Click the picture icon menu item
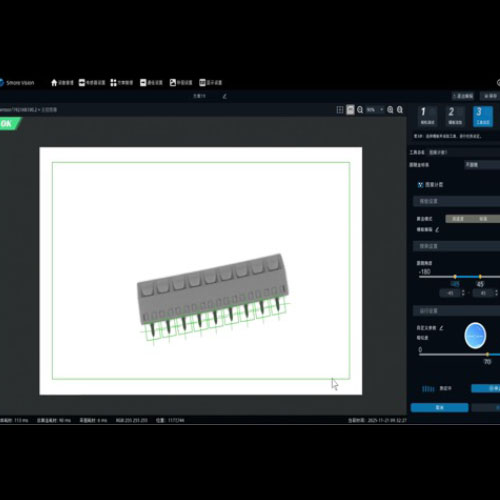Screen dimensions: 500x500 point(173,82)
